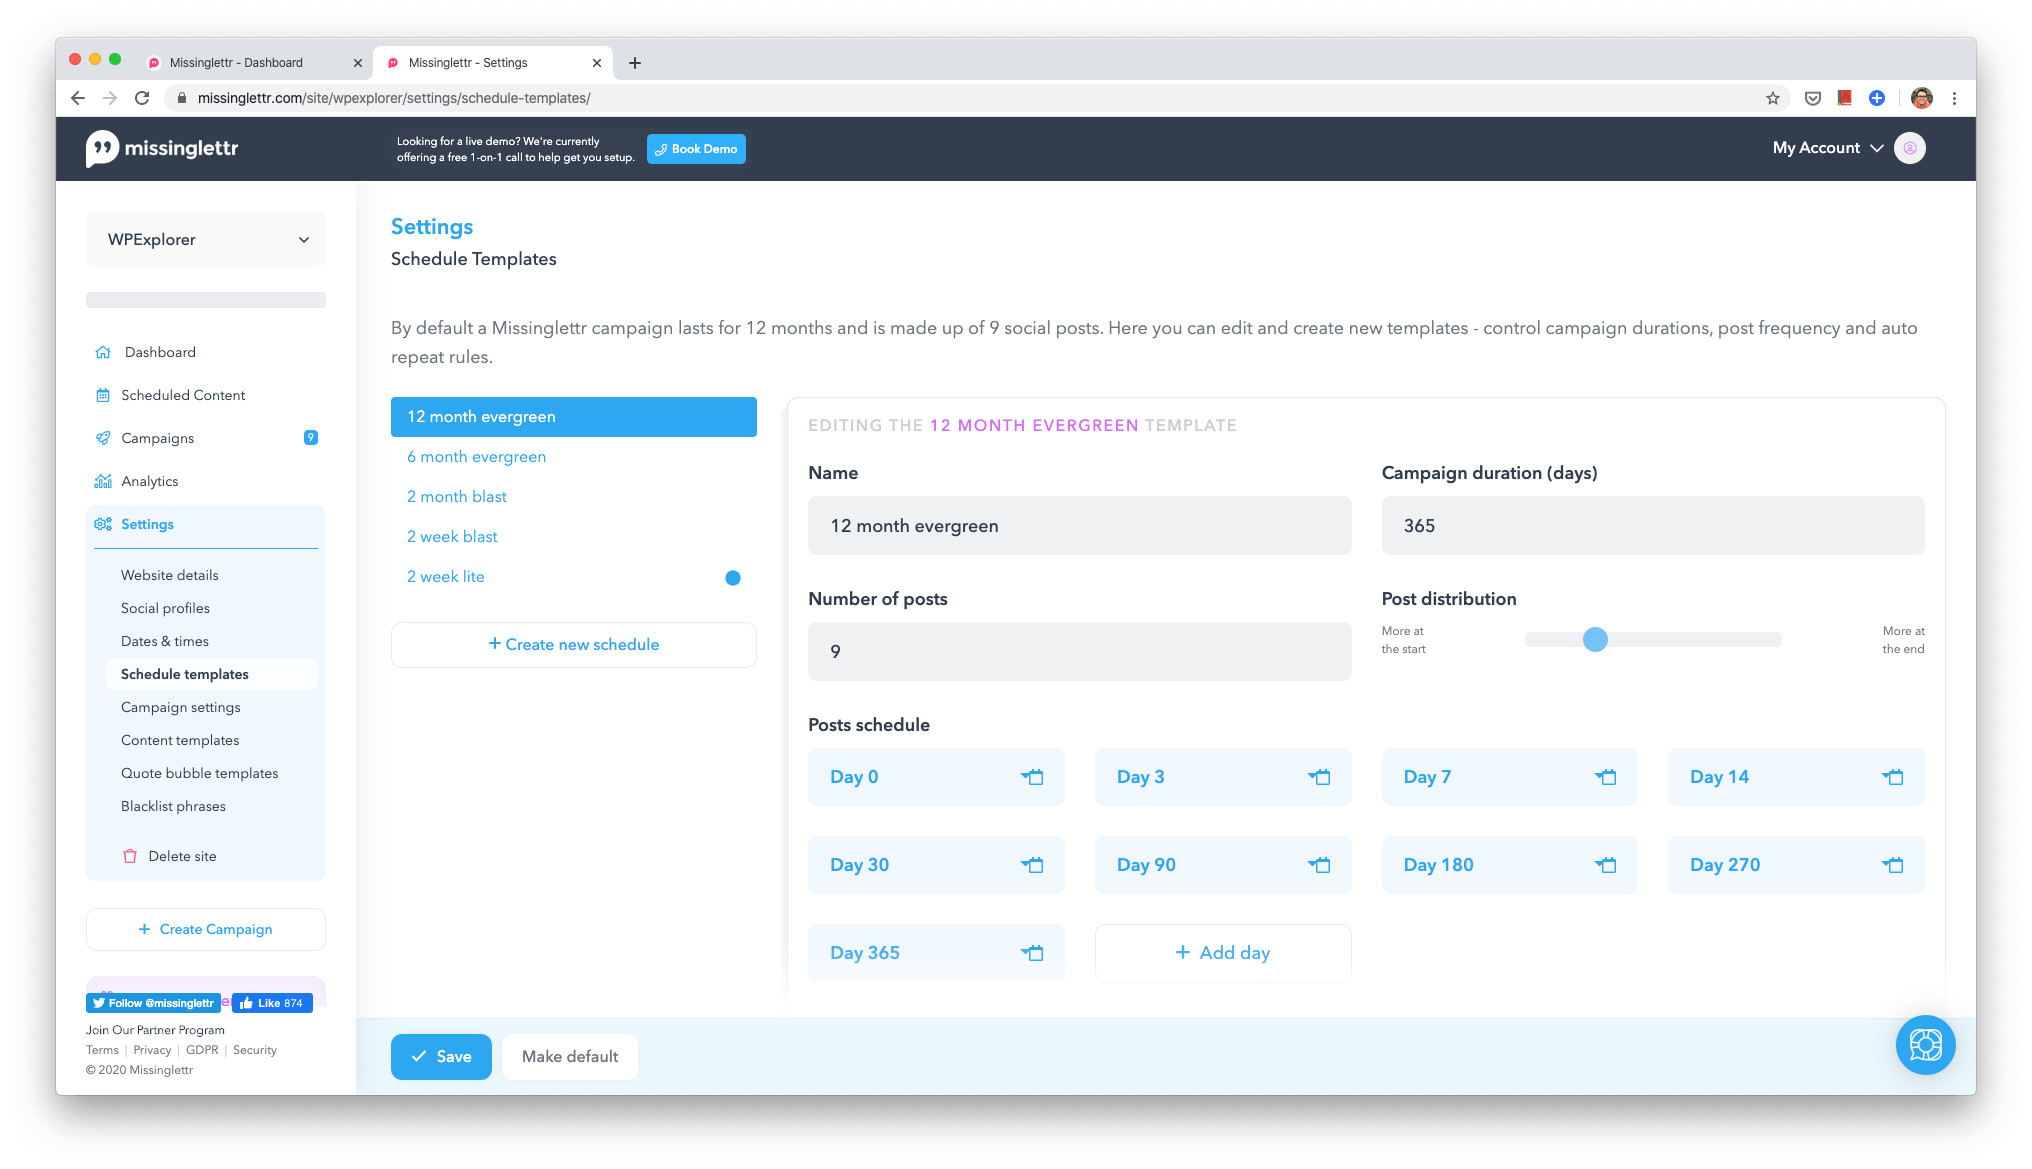Bookmark this page with the star icon
Viewport: 2032px width, 1169px height.
1772,98
